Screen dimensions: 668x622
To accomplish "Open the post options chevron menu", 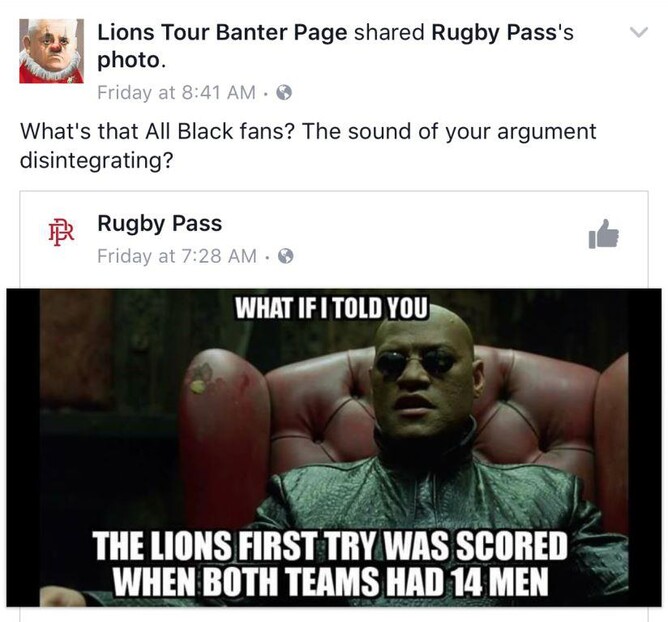I will pos(639,32).
